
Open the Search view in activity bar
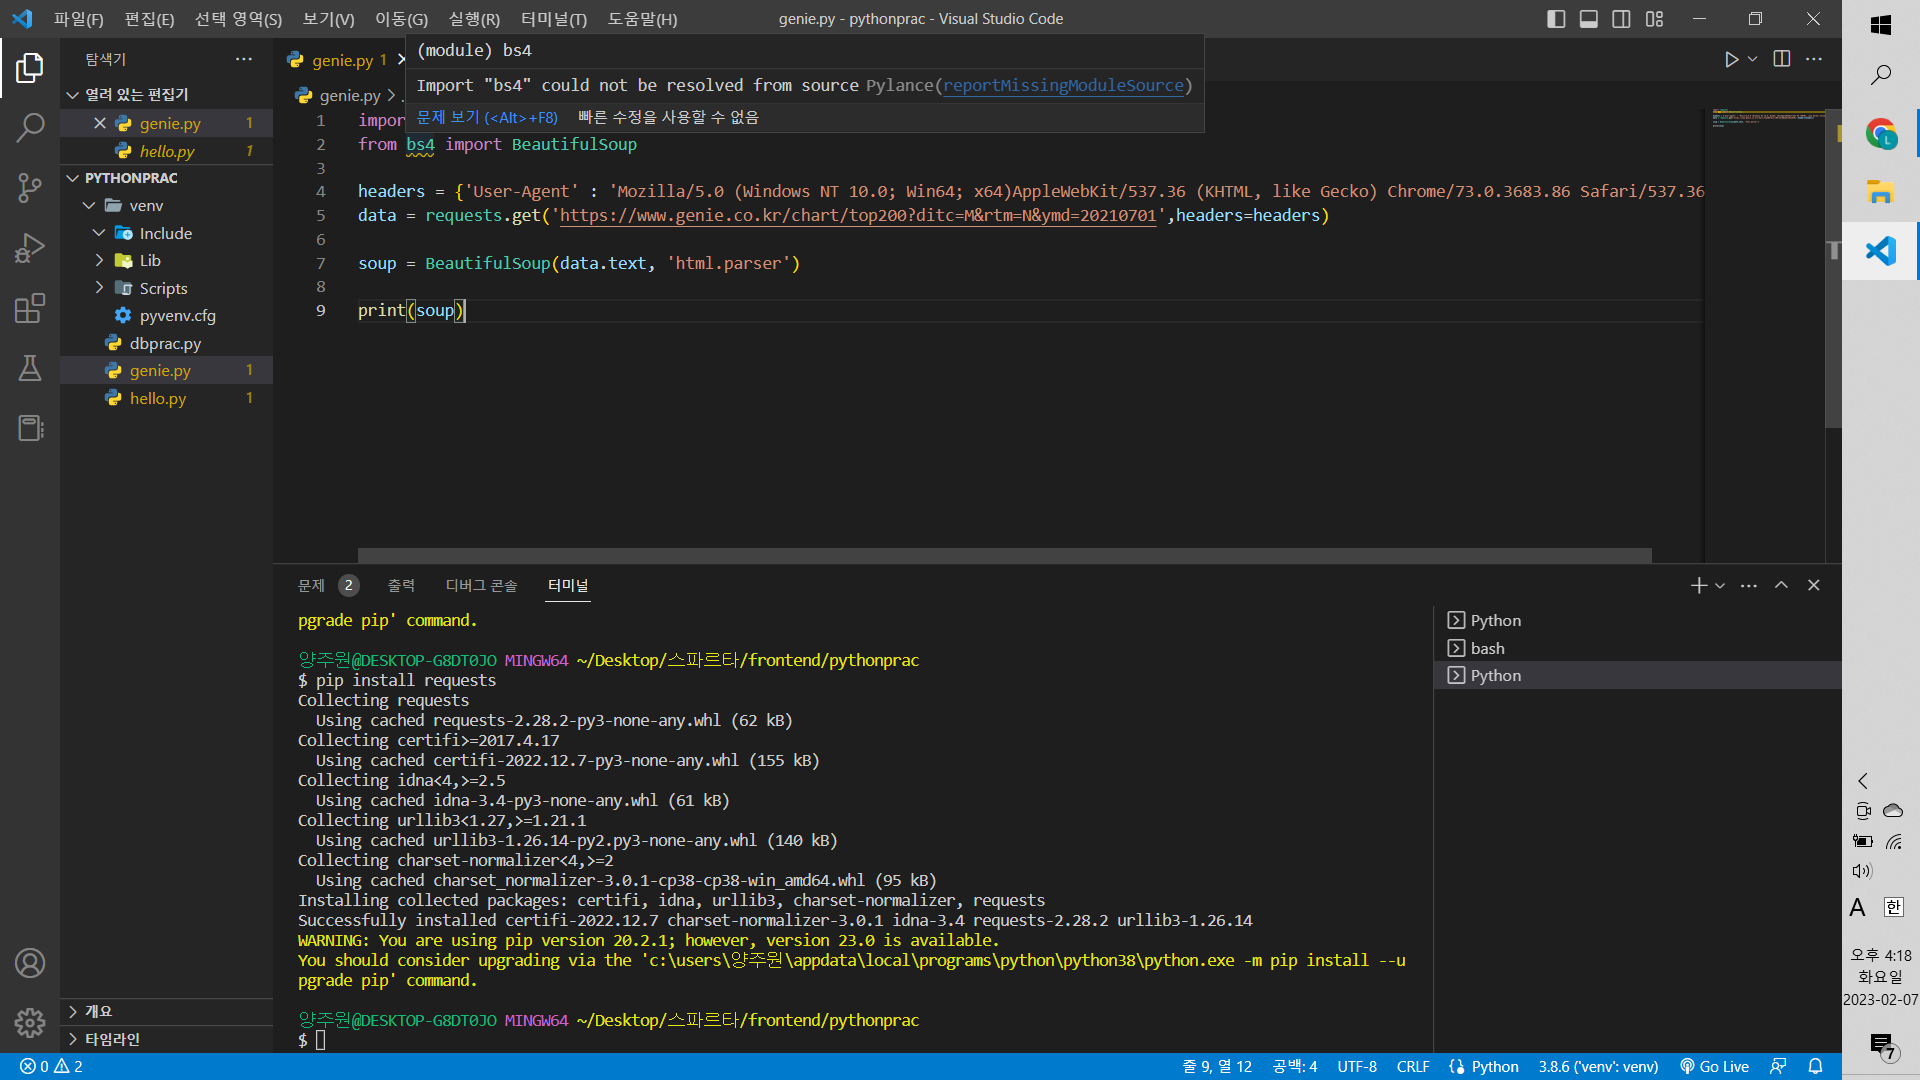pos(30,127)
